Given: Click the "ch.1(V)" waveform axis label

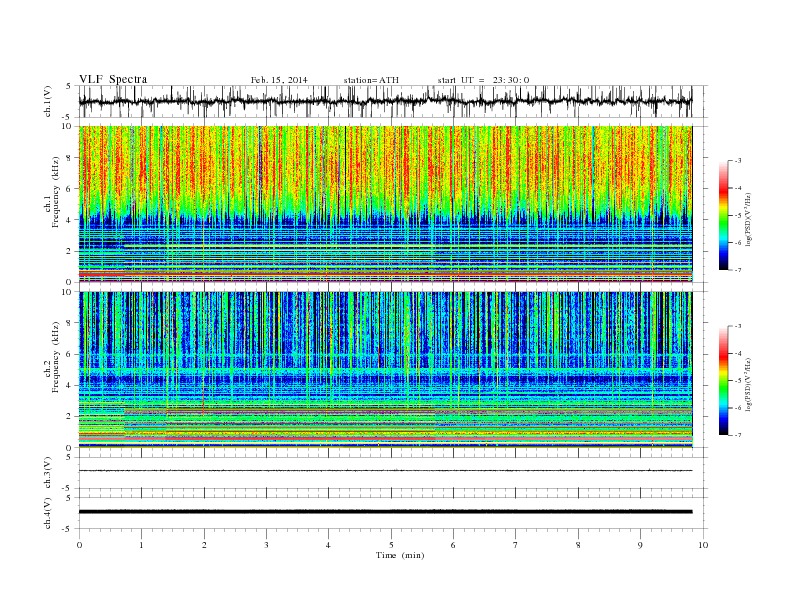Looking at the screenshot, I should click(x=48, y=101).
